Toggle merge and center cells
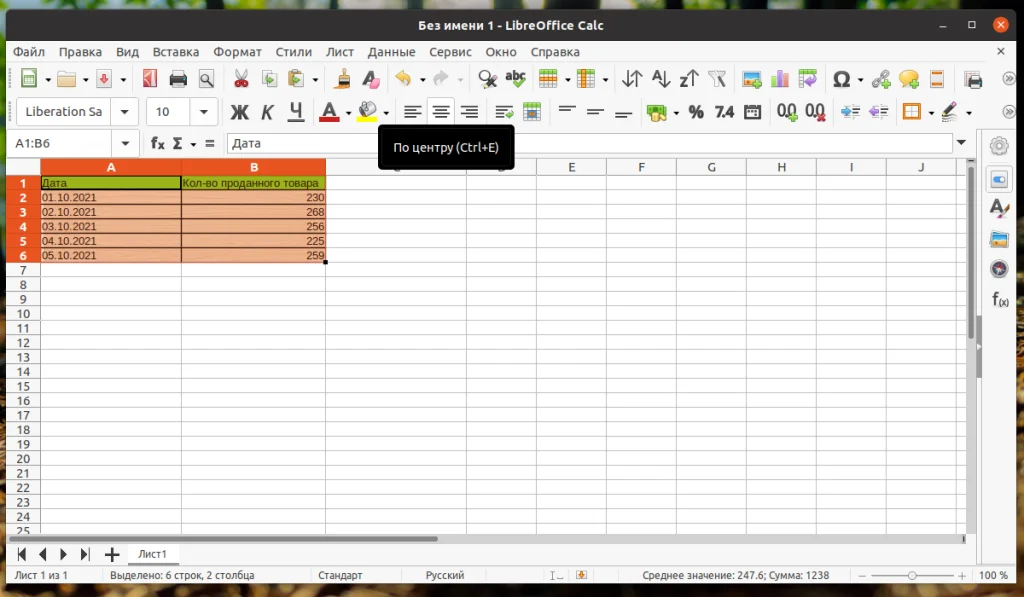This screenshot has height=597, width=1024. [x=533, y=112]
